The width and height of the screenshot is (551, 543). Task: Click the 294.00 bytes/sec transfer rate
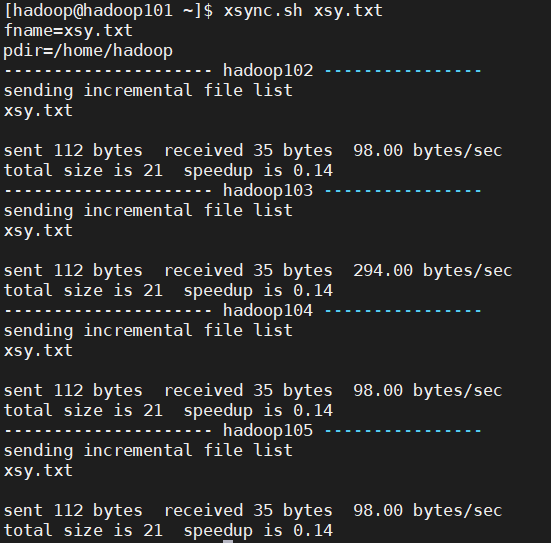(x=433, y=271)
